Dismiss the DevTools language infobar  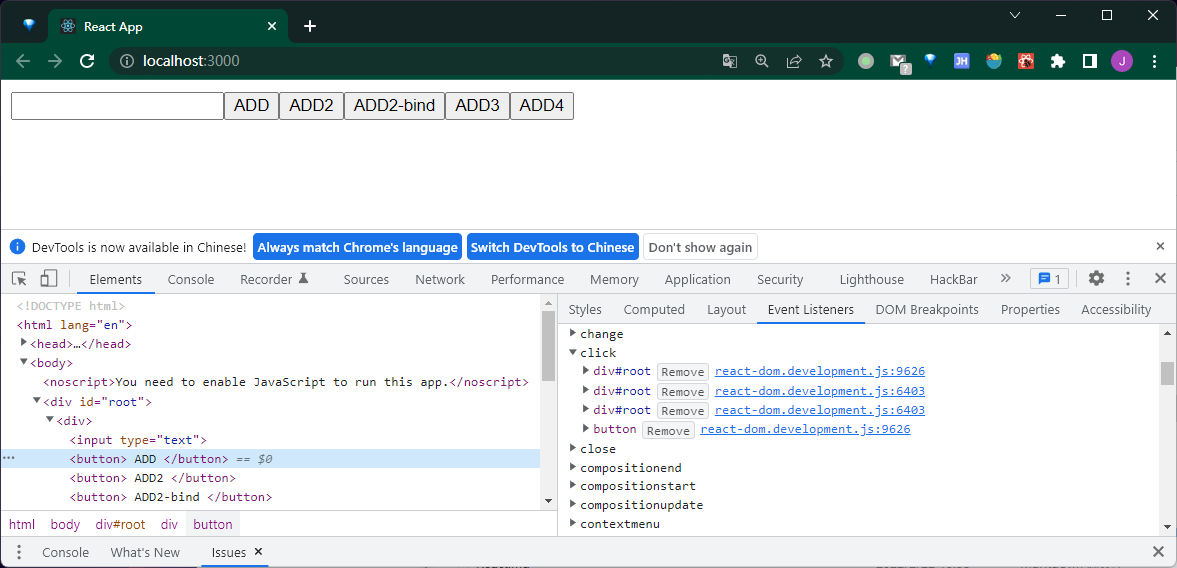1160,246
